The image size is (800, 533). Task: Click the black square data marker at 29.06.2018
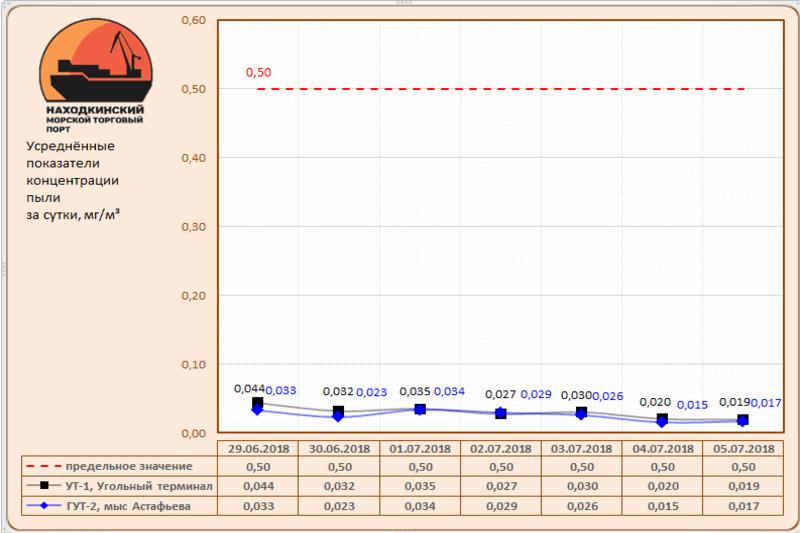(x=258, y=403)
